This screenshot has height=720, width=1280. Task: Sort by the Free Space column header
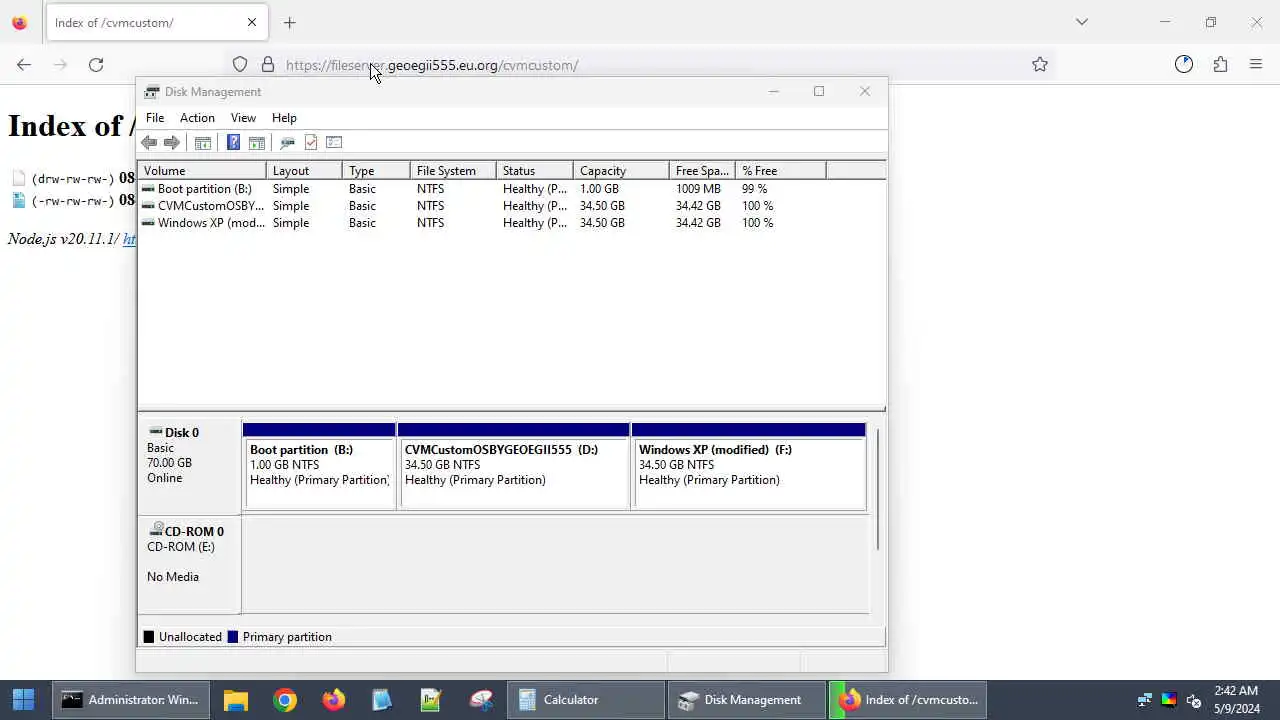coord(702,171)
